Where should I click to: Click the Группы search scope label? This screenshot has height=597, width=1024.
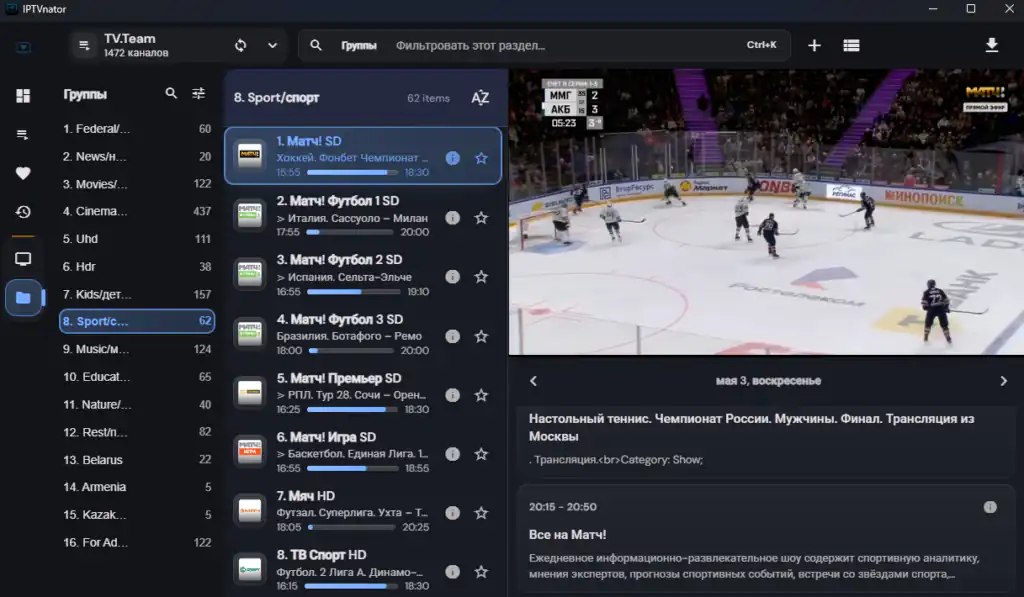pyautogui.click(x=359, y=45)
